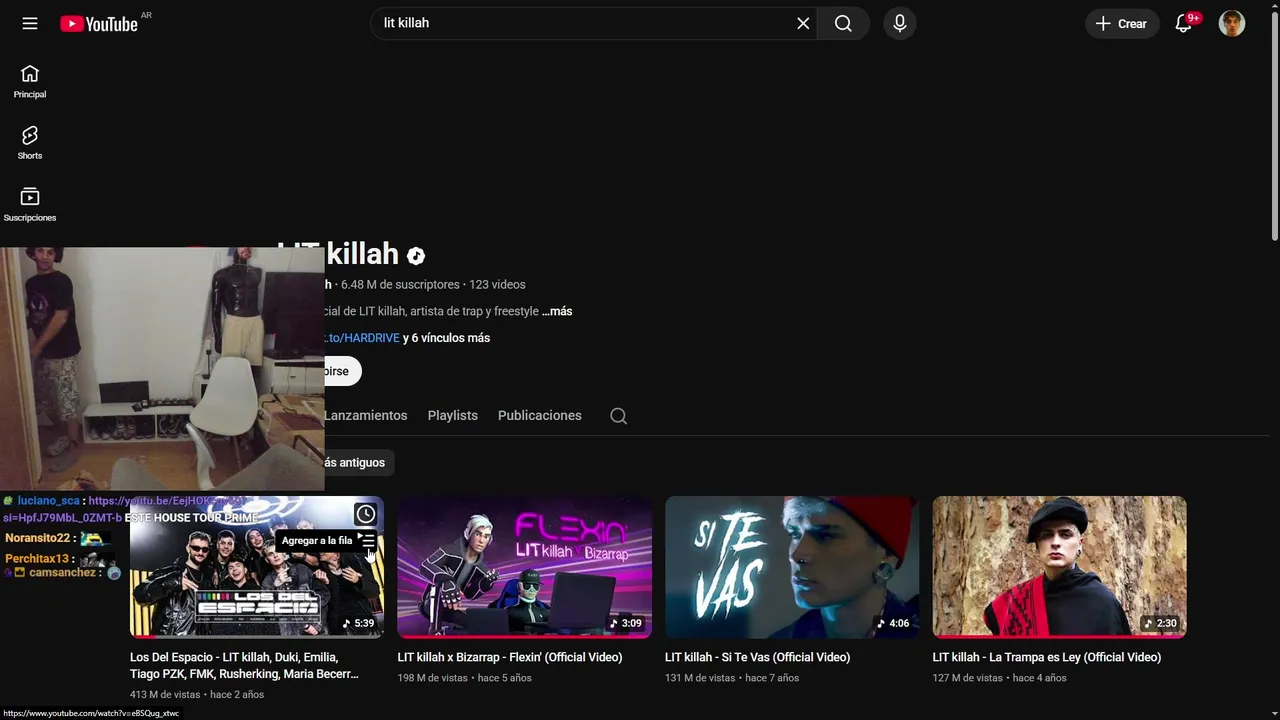This screenshot has height=720, width=1280.
Task: Search within the channel using the magnifier icon
Action: coord(619,416)
